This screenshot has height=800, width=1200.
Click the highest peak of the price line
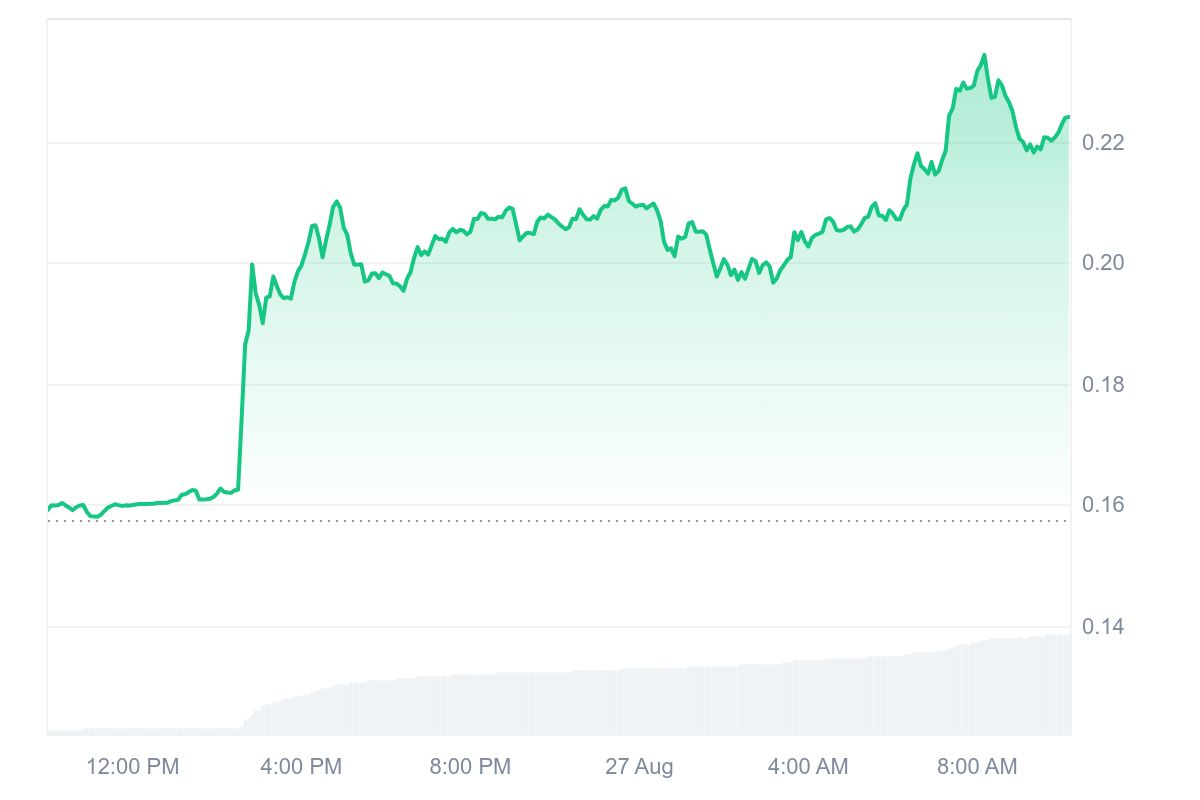(x=984, y=55)
